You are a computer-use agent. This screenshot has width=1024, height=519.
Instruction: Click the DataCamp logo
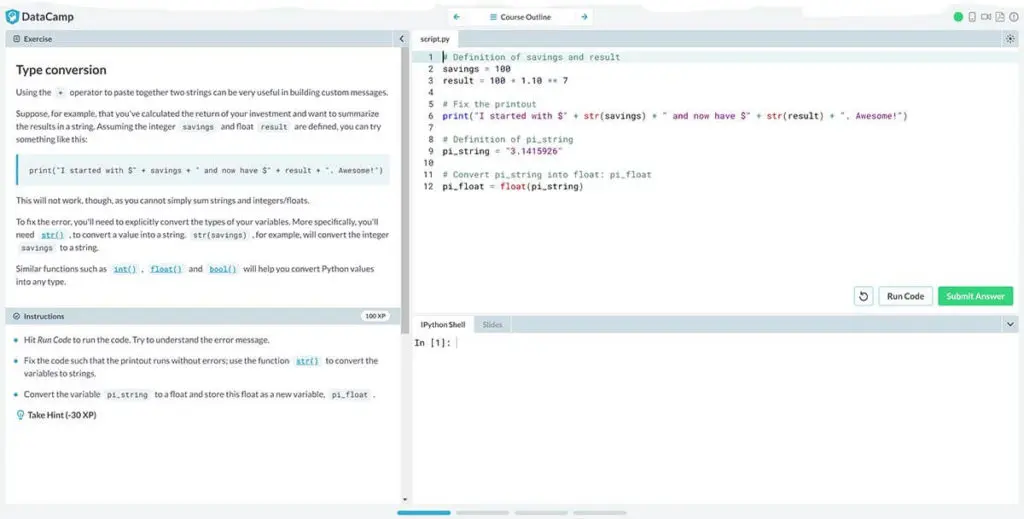click(39, 17)
